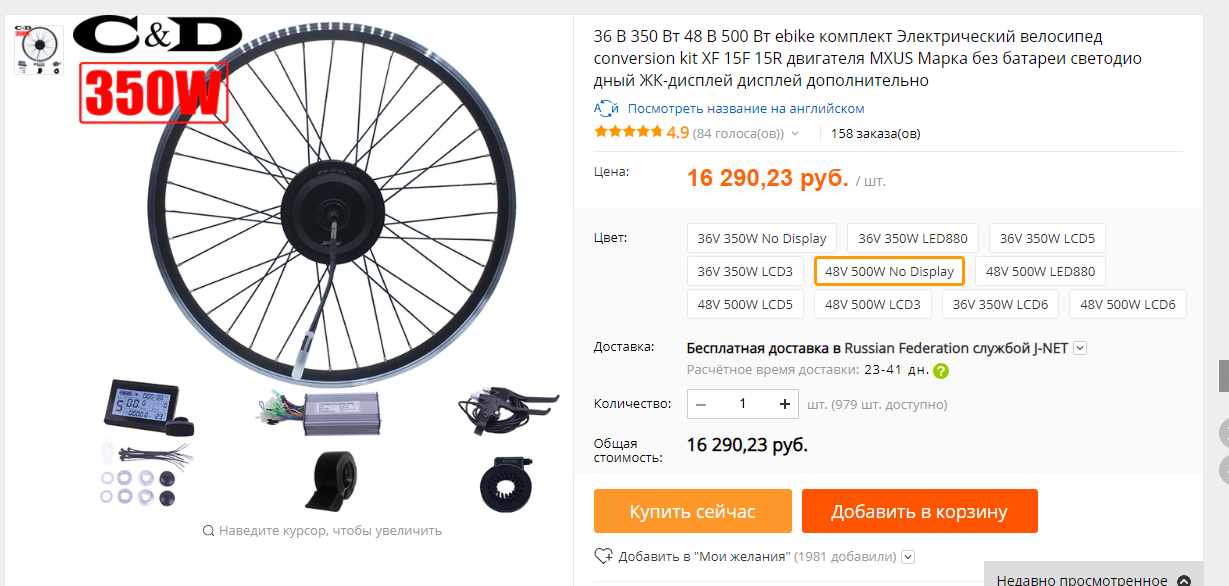Image resolution: width=1229 pixels, height=586 pixels.
Task: Click the five-star rating icons
Action: (628, 132)
